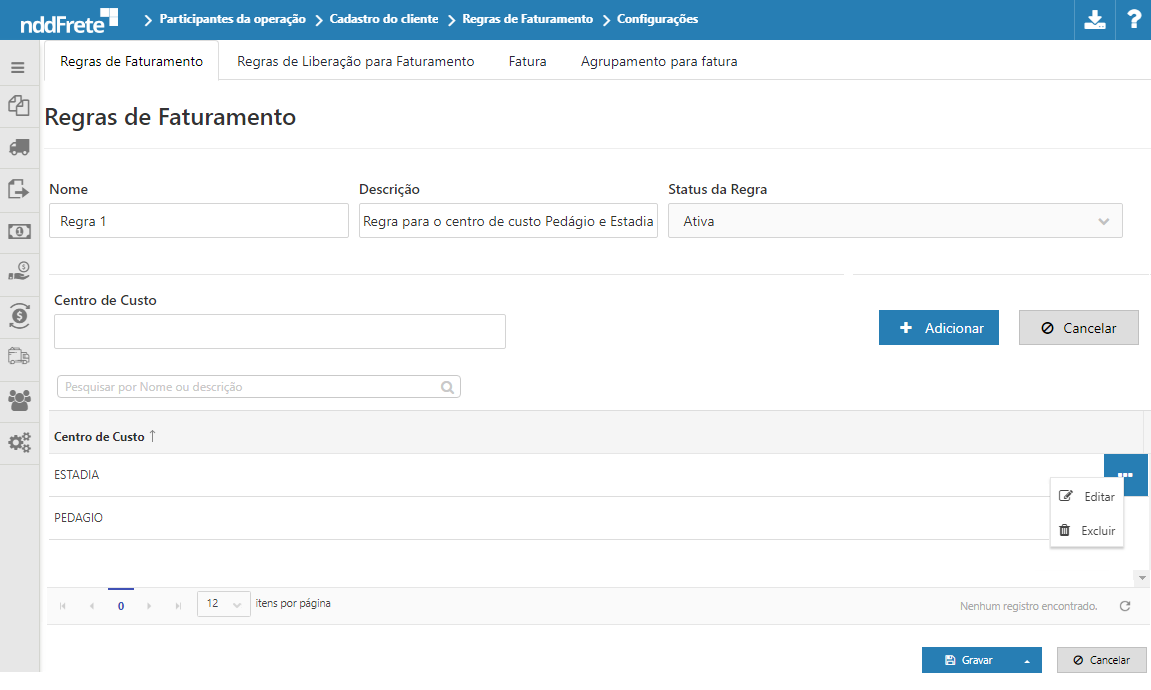Click the three-dots actions button on the ESTADIA row
Screen dimensions: 1151x690
[x=1125, y=475]
